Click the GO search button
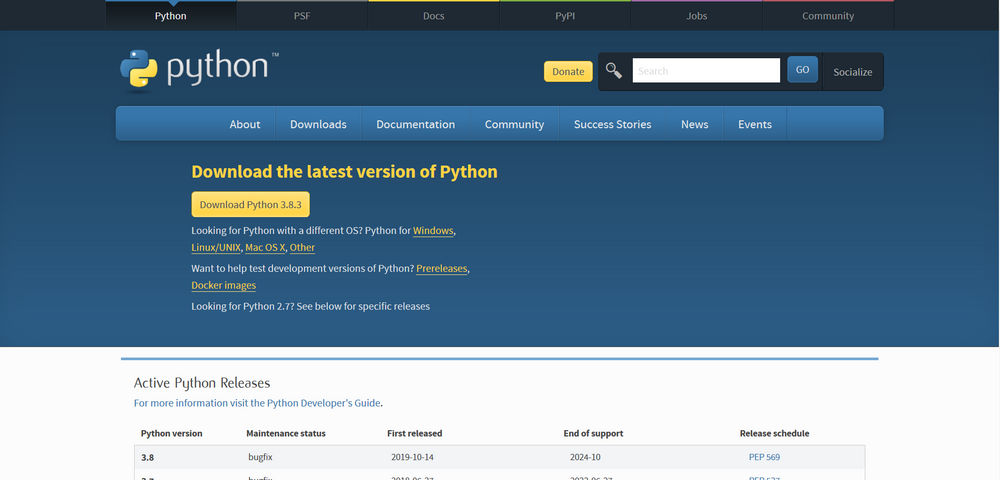This screenshot has height=480, width=1000. point(802,69)
